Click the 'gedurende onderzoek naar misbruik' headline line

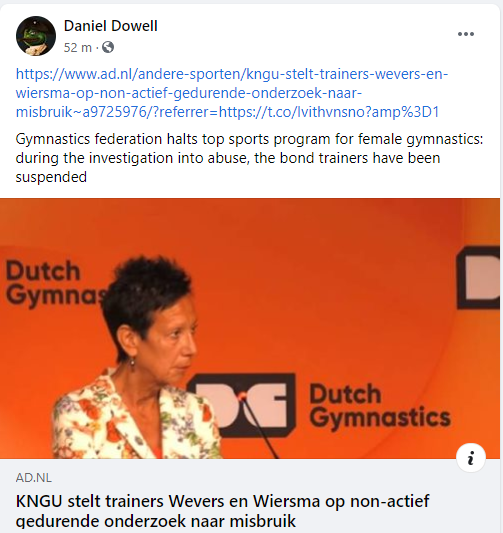click(x=156, y=521)
